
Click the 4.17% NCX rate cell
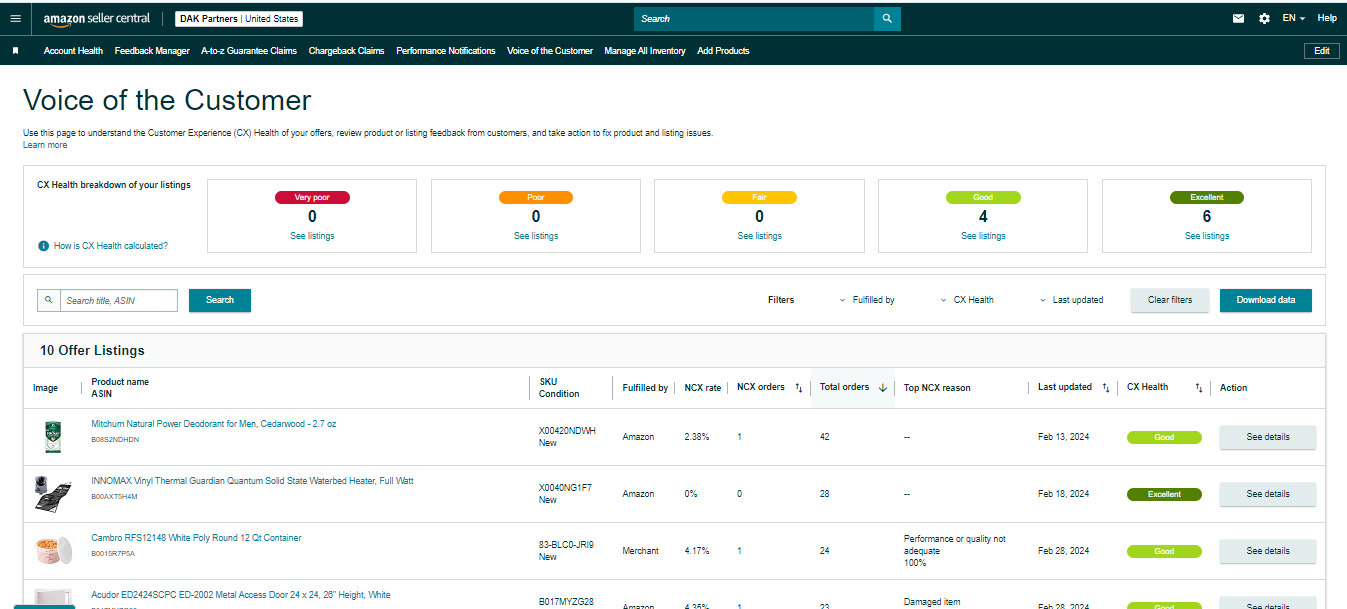click(x=697, y=551)
